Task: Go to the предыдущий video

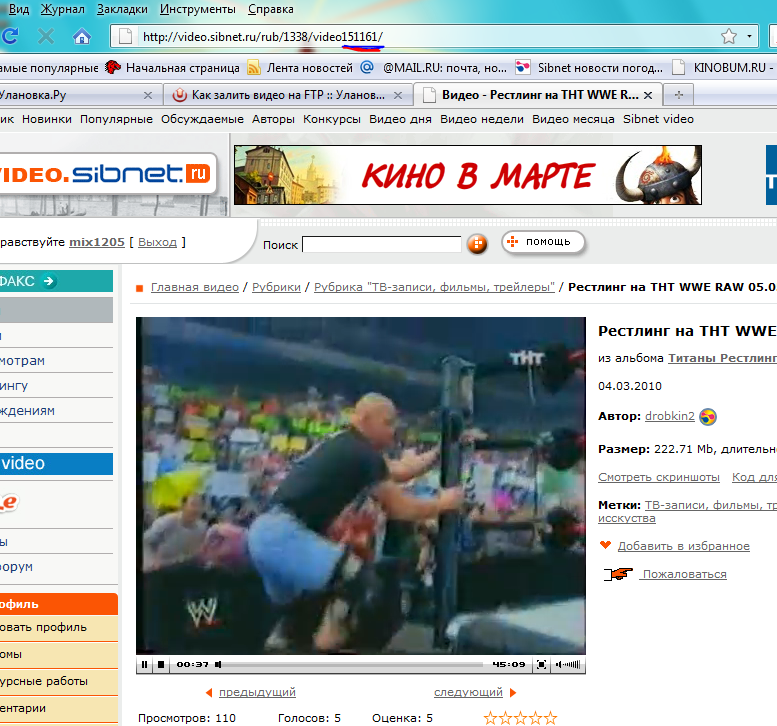Action: (x=257, y=692)
